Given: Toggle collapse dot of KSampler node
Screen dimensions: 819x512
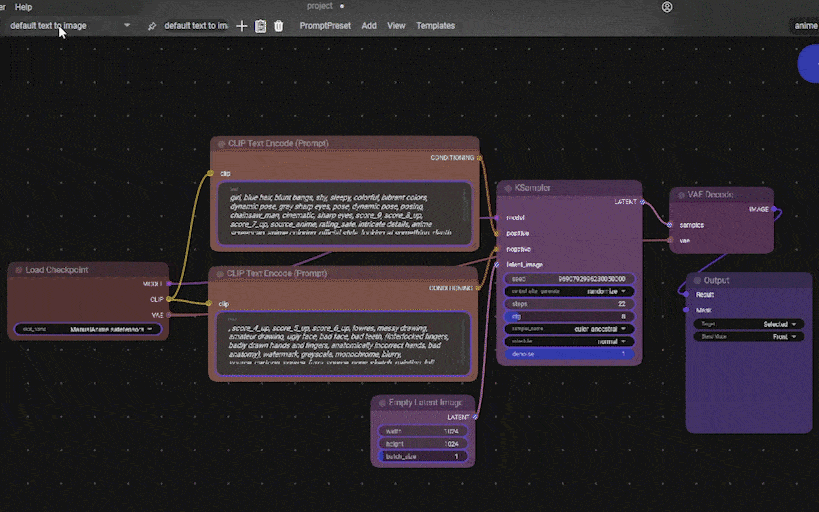Looking at the screenshot, I should (x=508, y=188).
